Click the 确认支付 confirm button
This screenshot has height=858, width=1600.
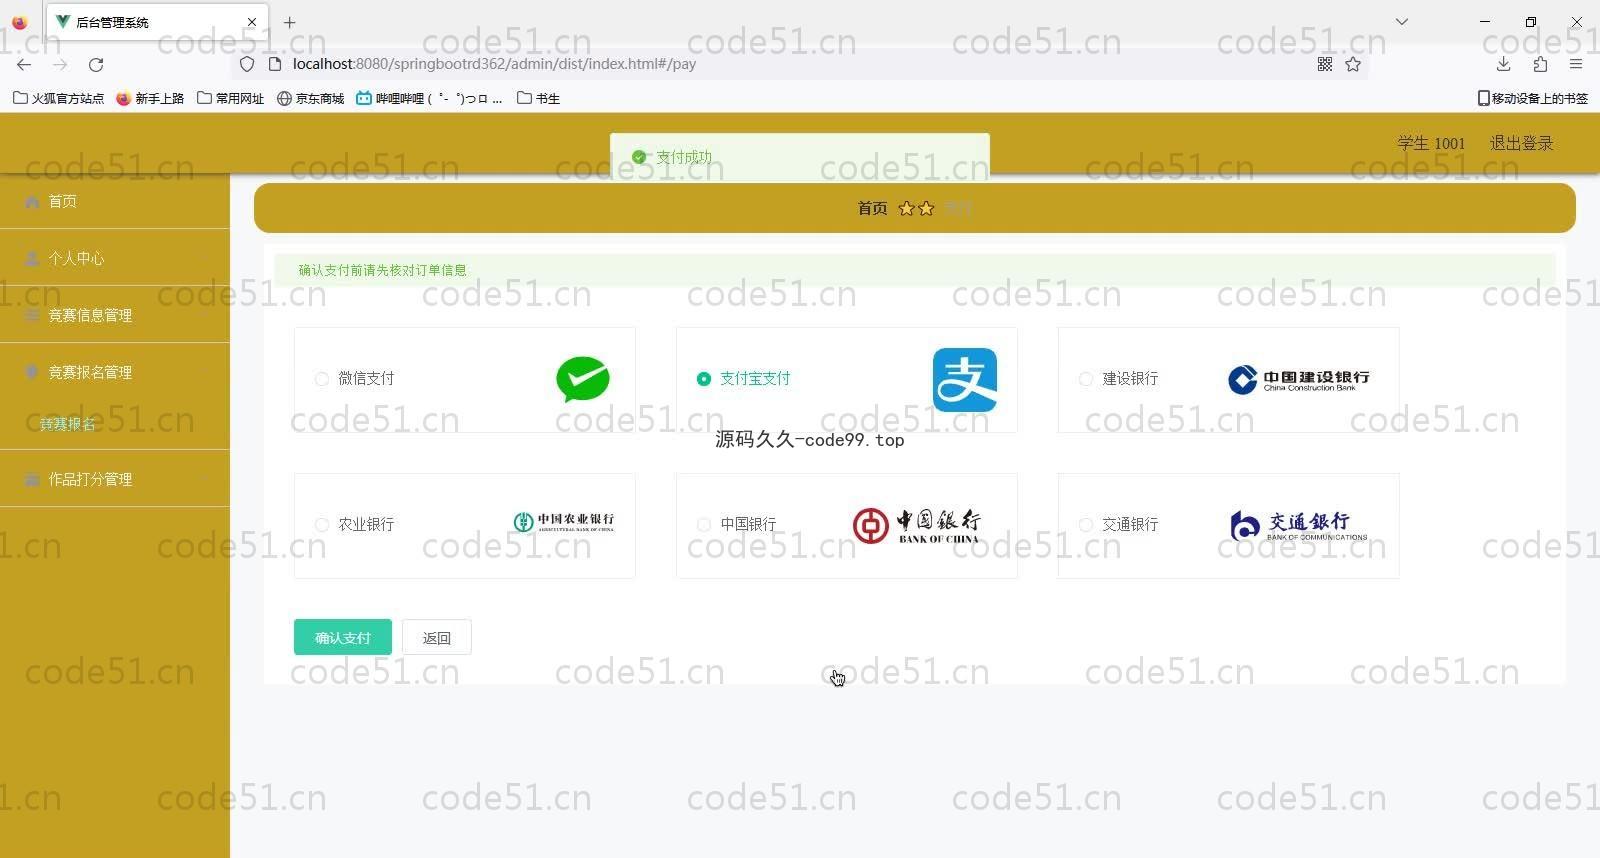[x=343, y=637]
